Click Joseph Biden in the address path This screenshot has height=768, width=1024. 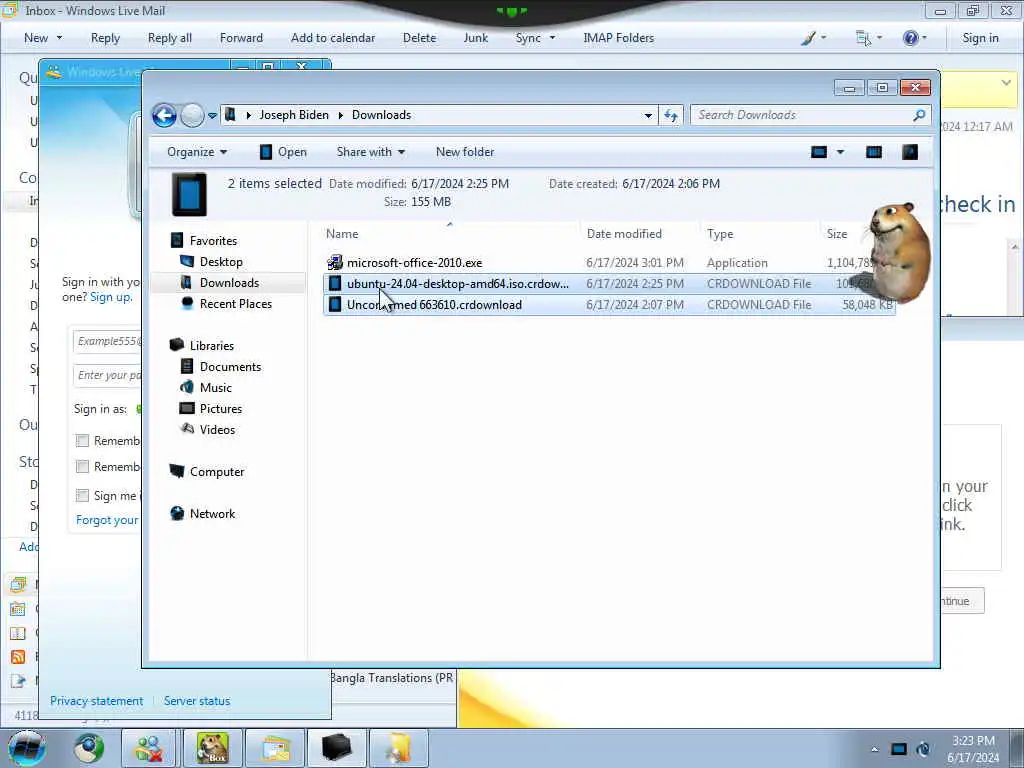coord(294,115)
